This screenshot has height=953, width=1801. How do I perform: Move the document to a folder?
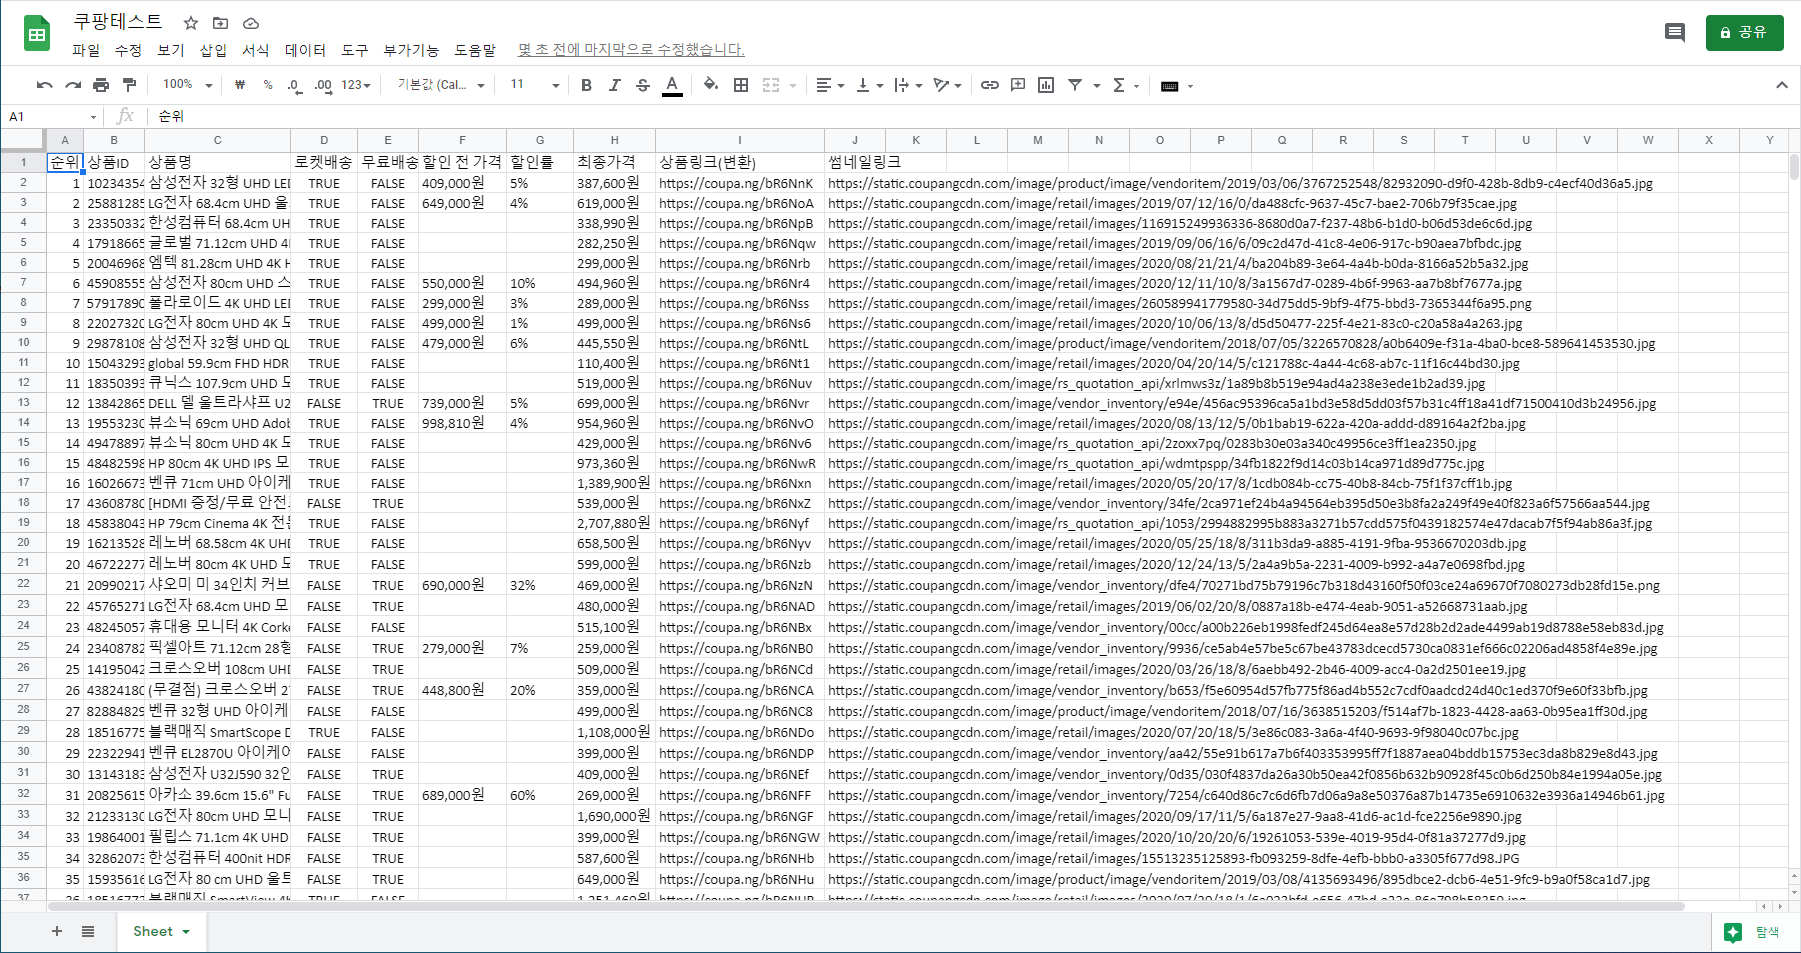(x=221, y=23)
